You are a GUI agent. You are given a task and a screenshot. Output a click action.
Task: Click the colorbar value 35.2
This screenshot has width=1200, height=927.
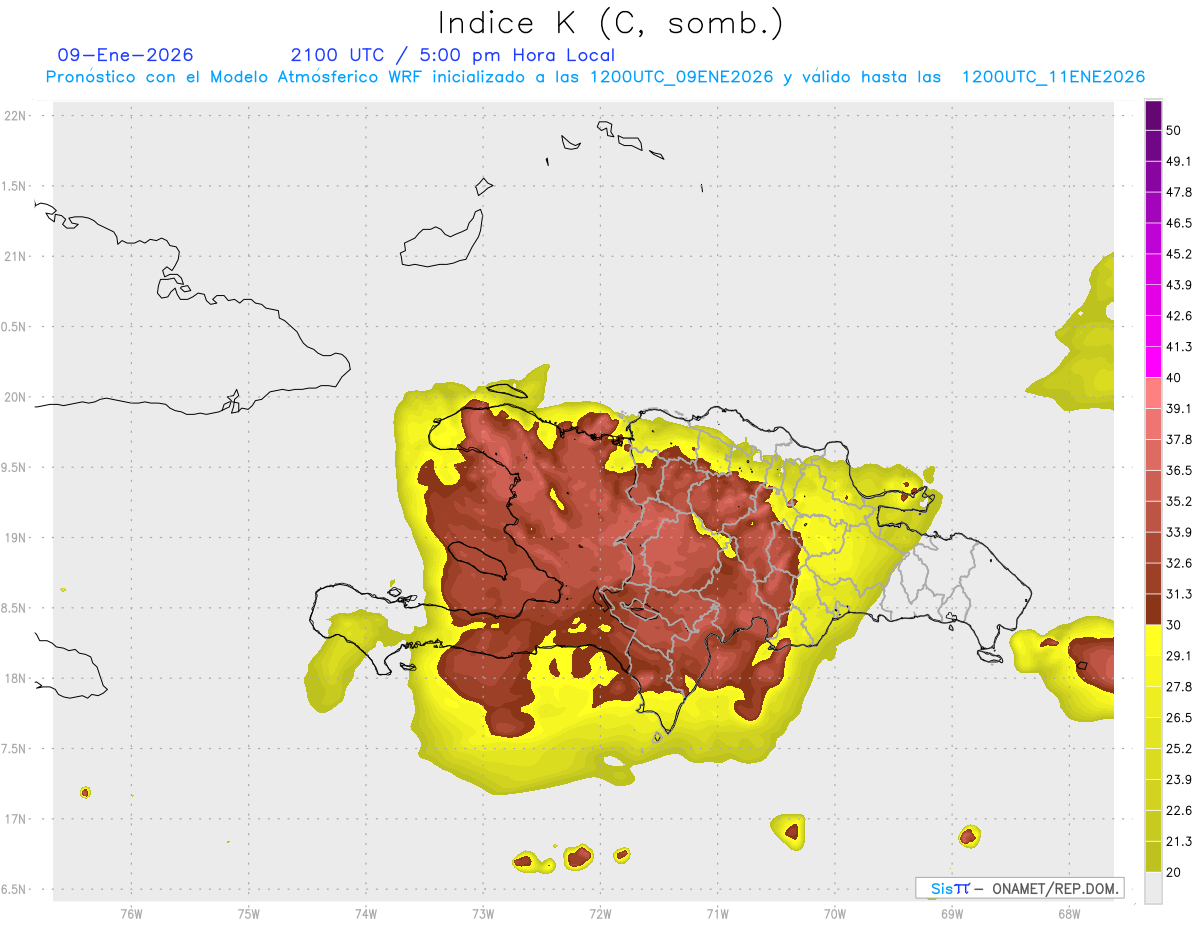(x=1178, y=501)
